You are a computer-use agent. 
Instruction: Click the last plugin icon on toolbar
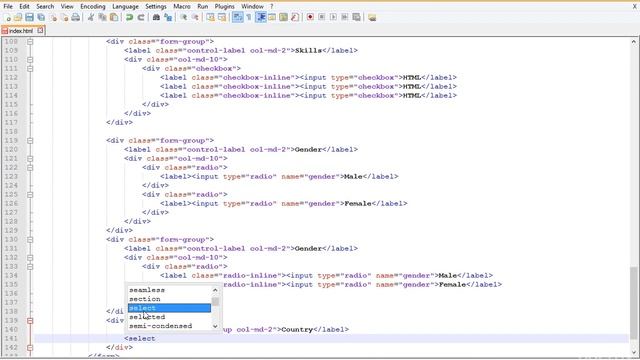point(372,18)
